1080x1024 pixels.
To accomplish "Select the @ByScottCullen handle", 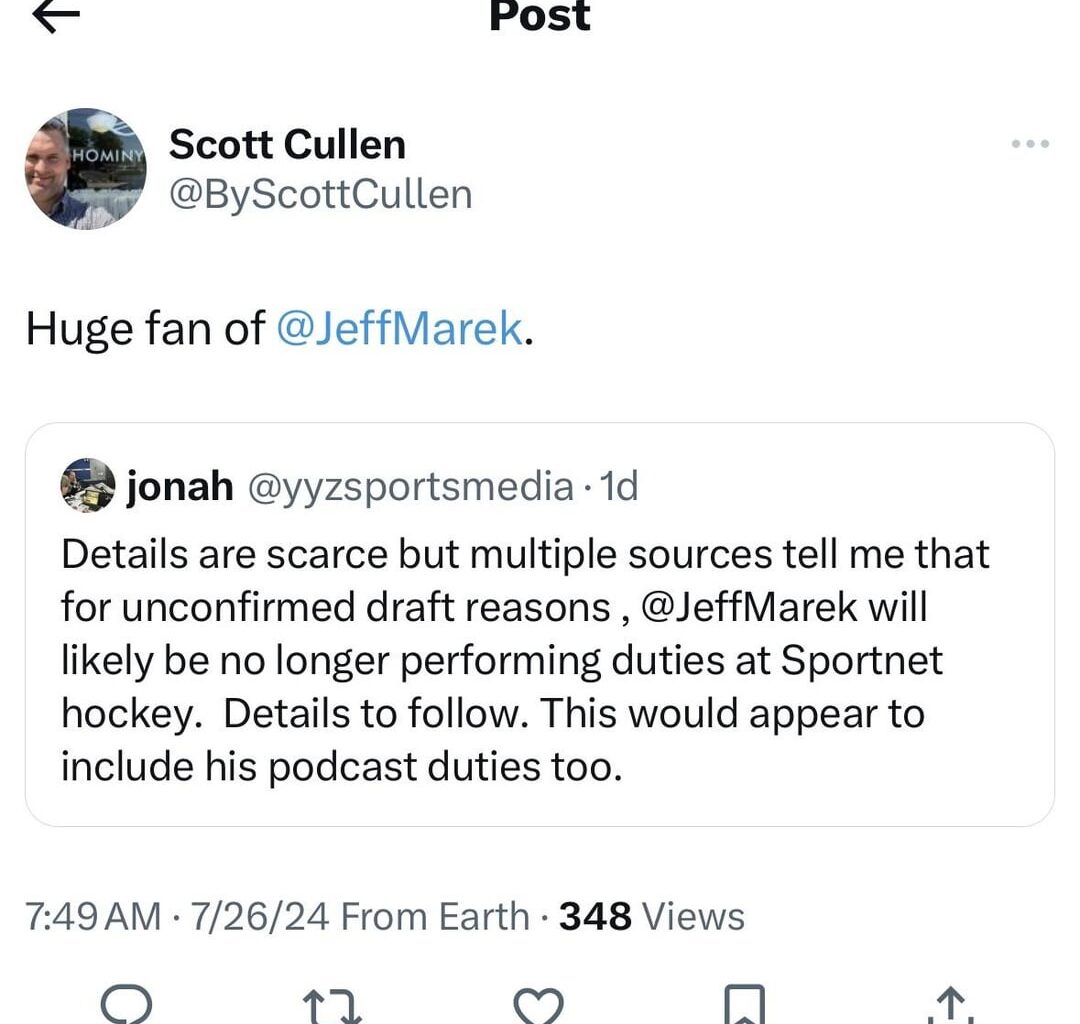I will (x=320, y=194).
